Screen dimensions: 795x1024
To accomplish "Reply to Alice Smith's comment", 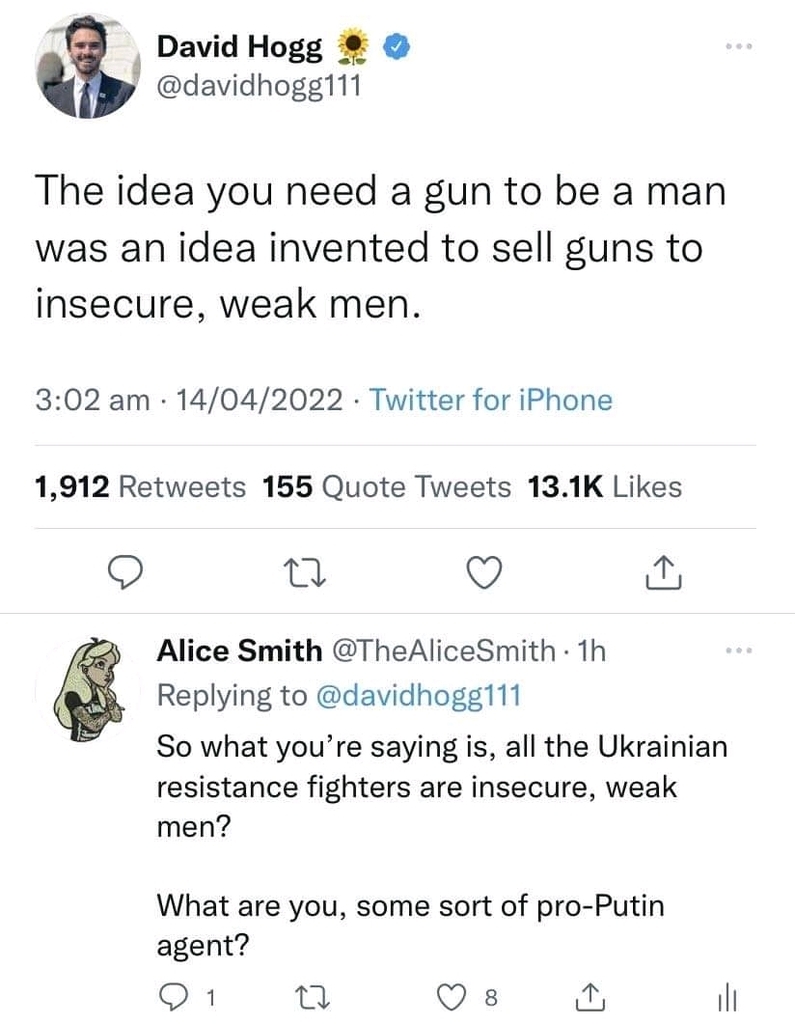I will (x=173, y=995).
